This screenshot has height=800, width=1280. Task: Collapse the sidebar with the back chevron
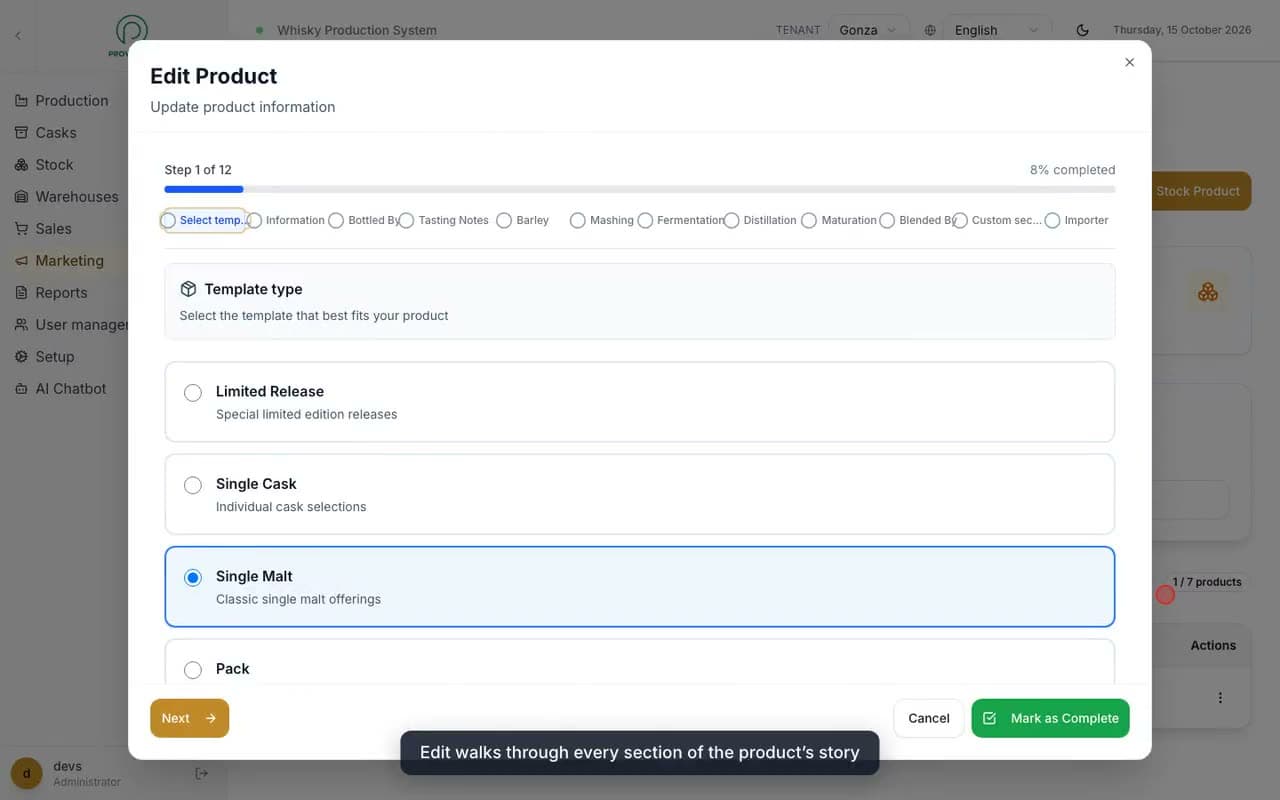click(17, 36)
